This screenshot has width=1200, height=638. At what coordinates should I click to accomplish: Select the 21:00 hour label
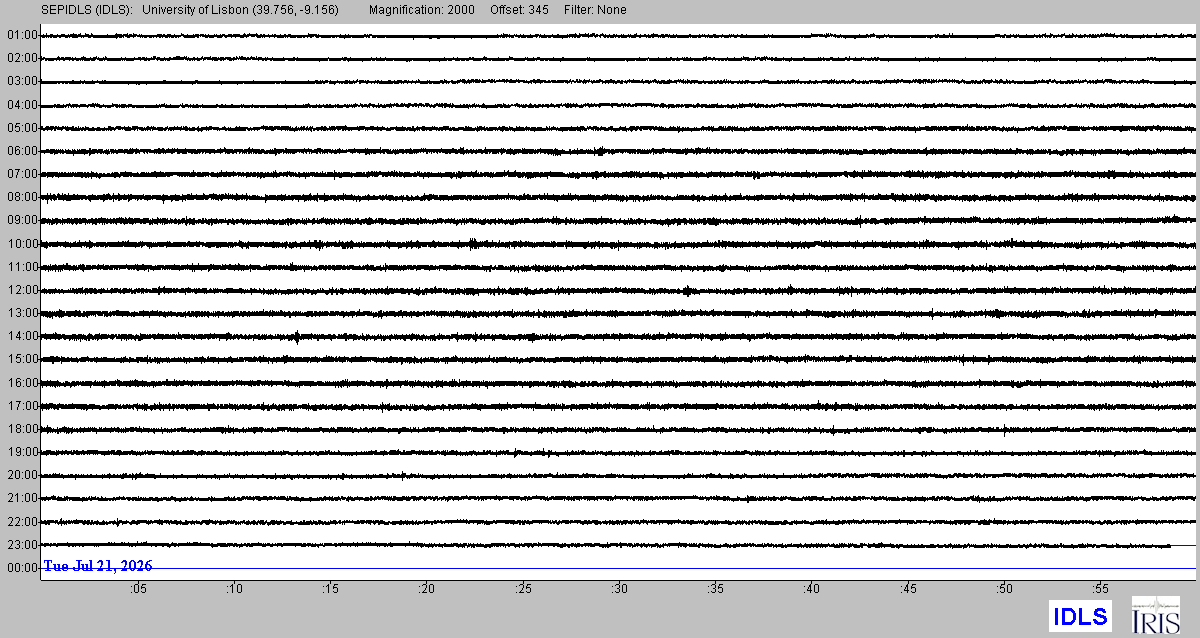(x=22, y=498)
